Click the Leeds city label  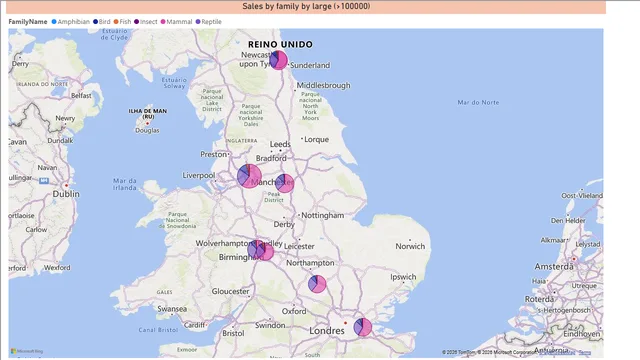pos(280,144)
